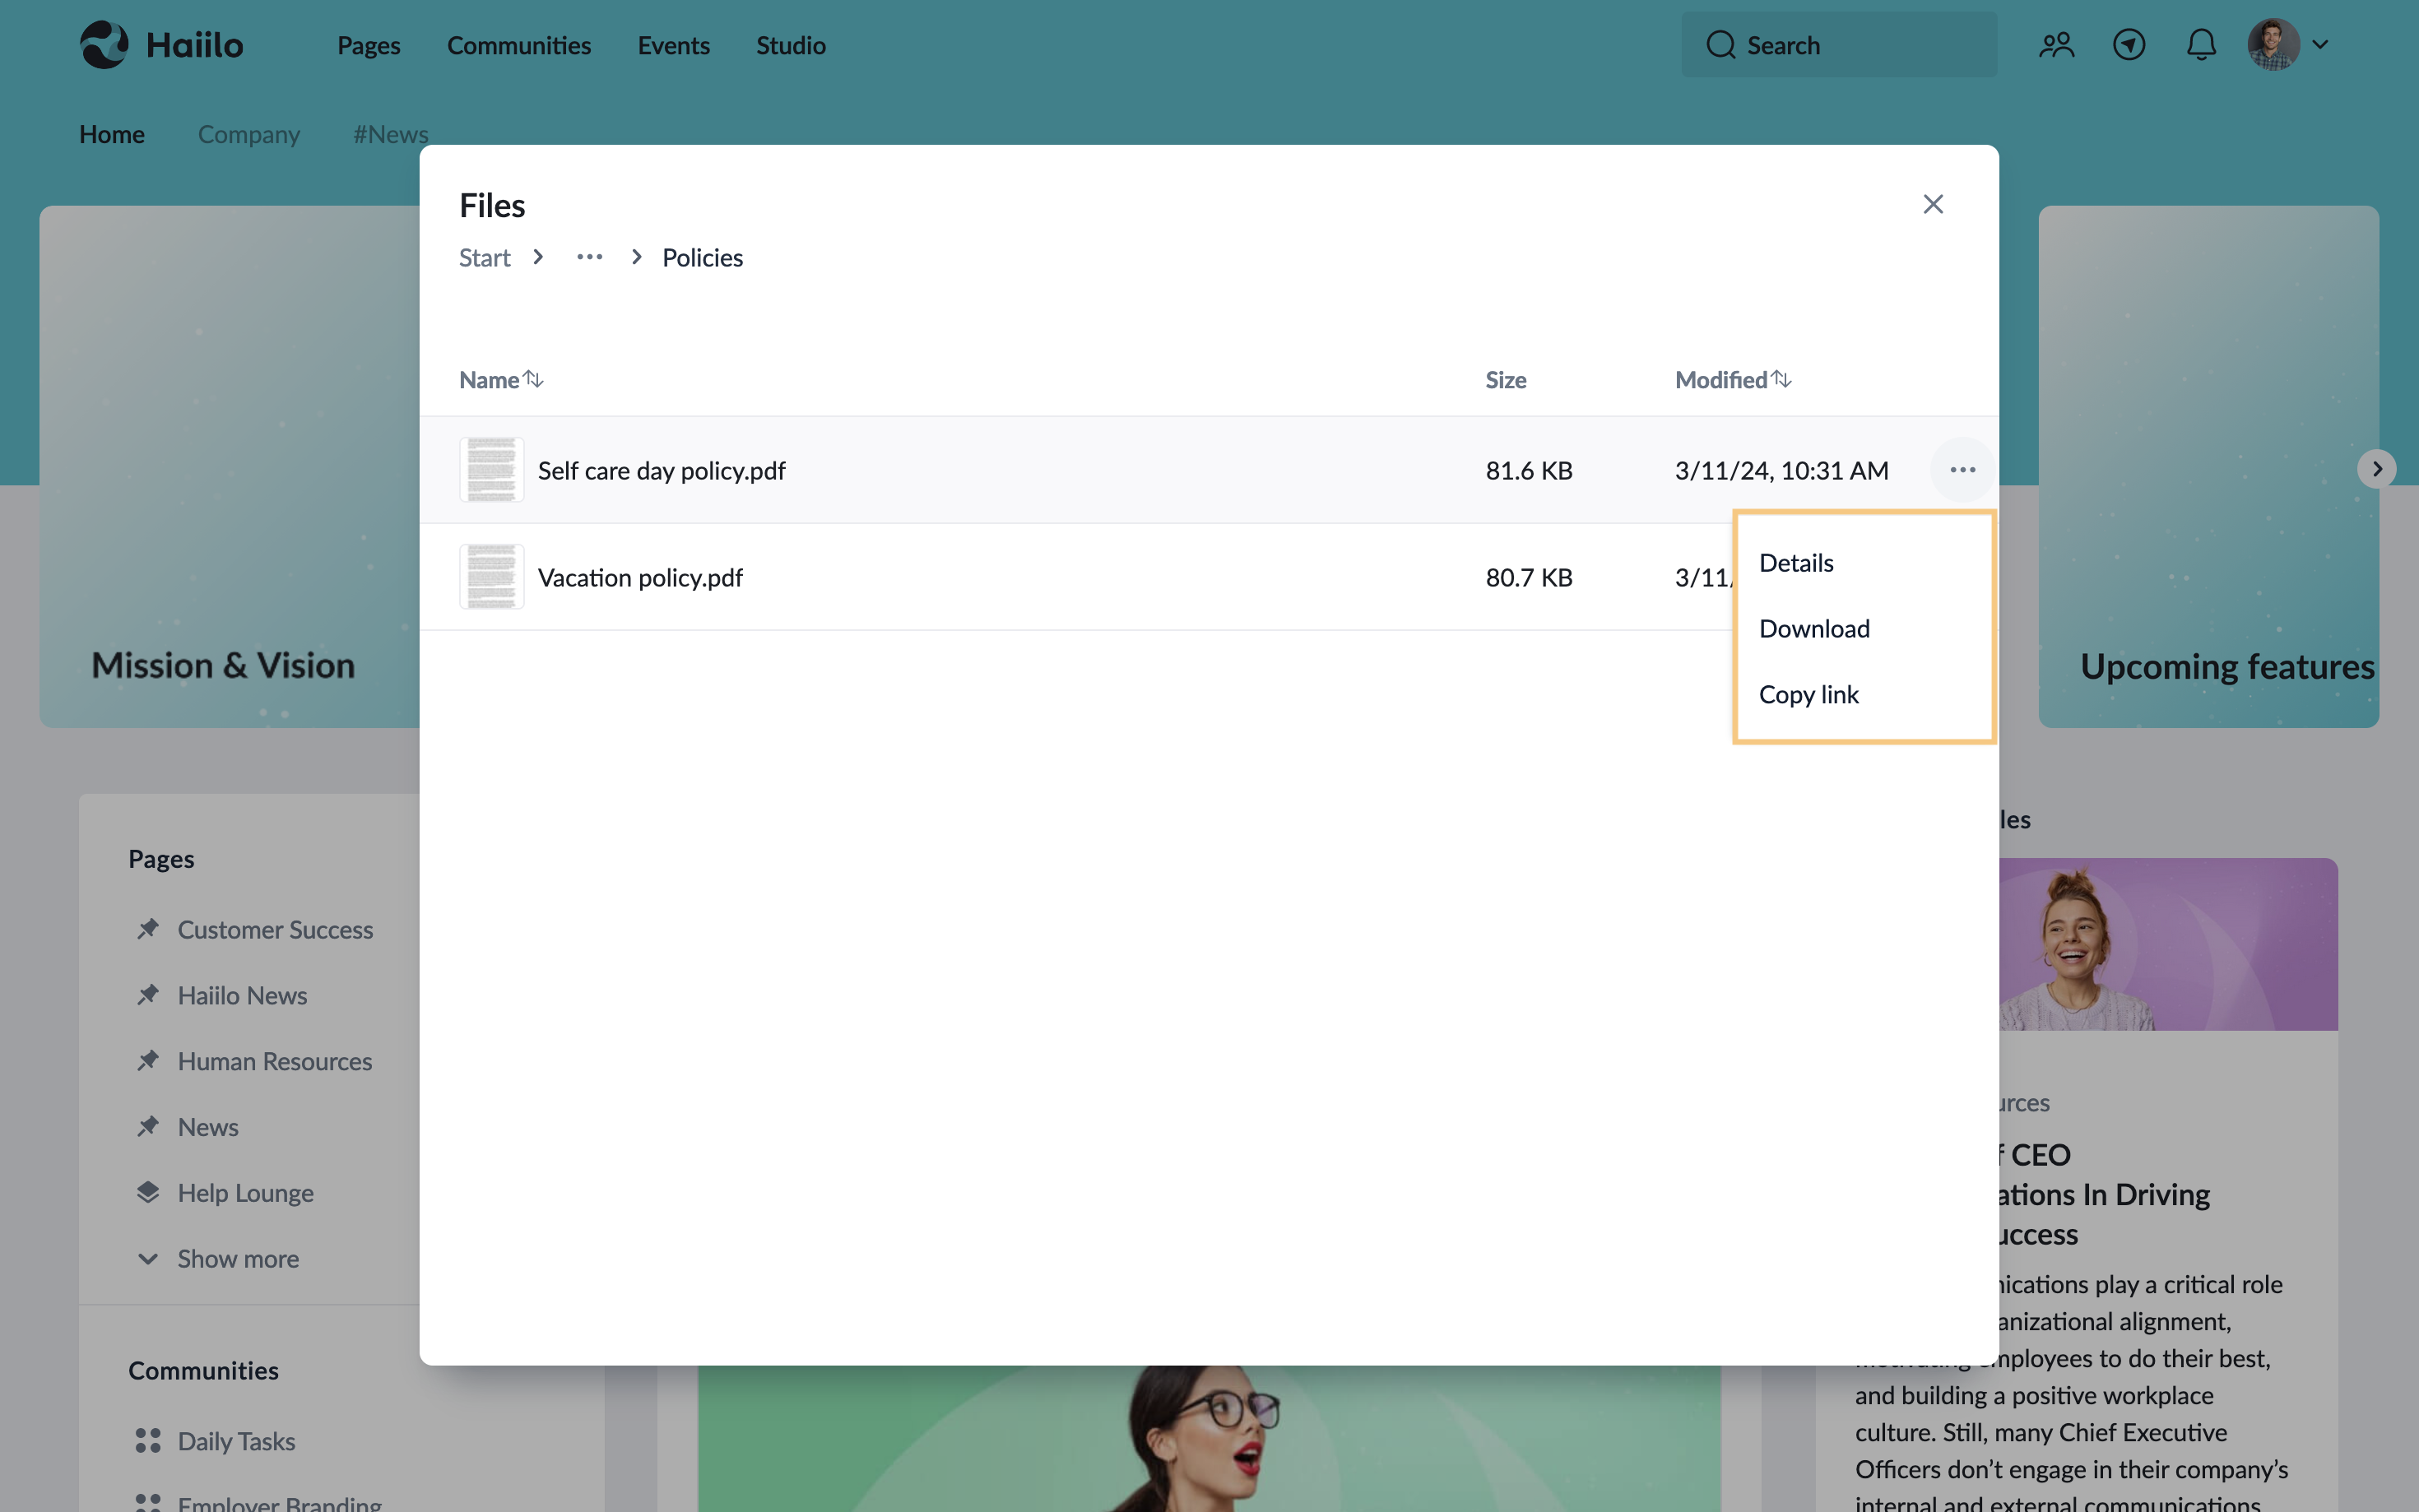Open Daily Tasks community link
This screenshot has width=2419, height=1512.
[x=236, y=1442]
